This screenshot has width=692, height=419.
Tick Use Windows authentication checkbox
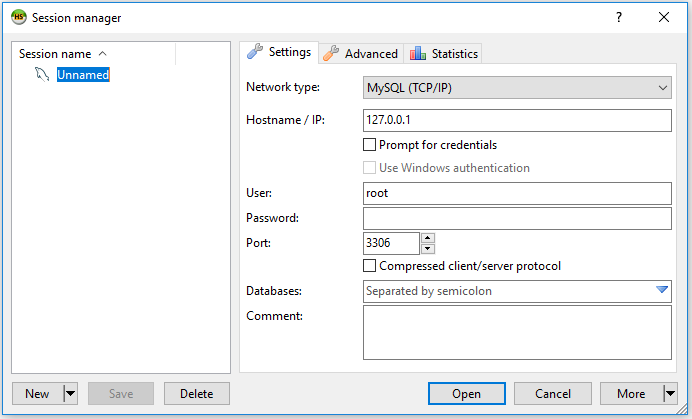click(x=369, y=168)
